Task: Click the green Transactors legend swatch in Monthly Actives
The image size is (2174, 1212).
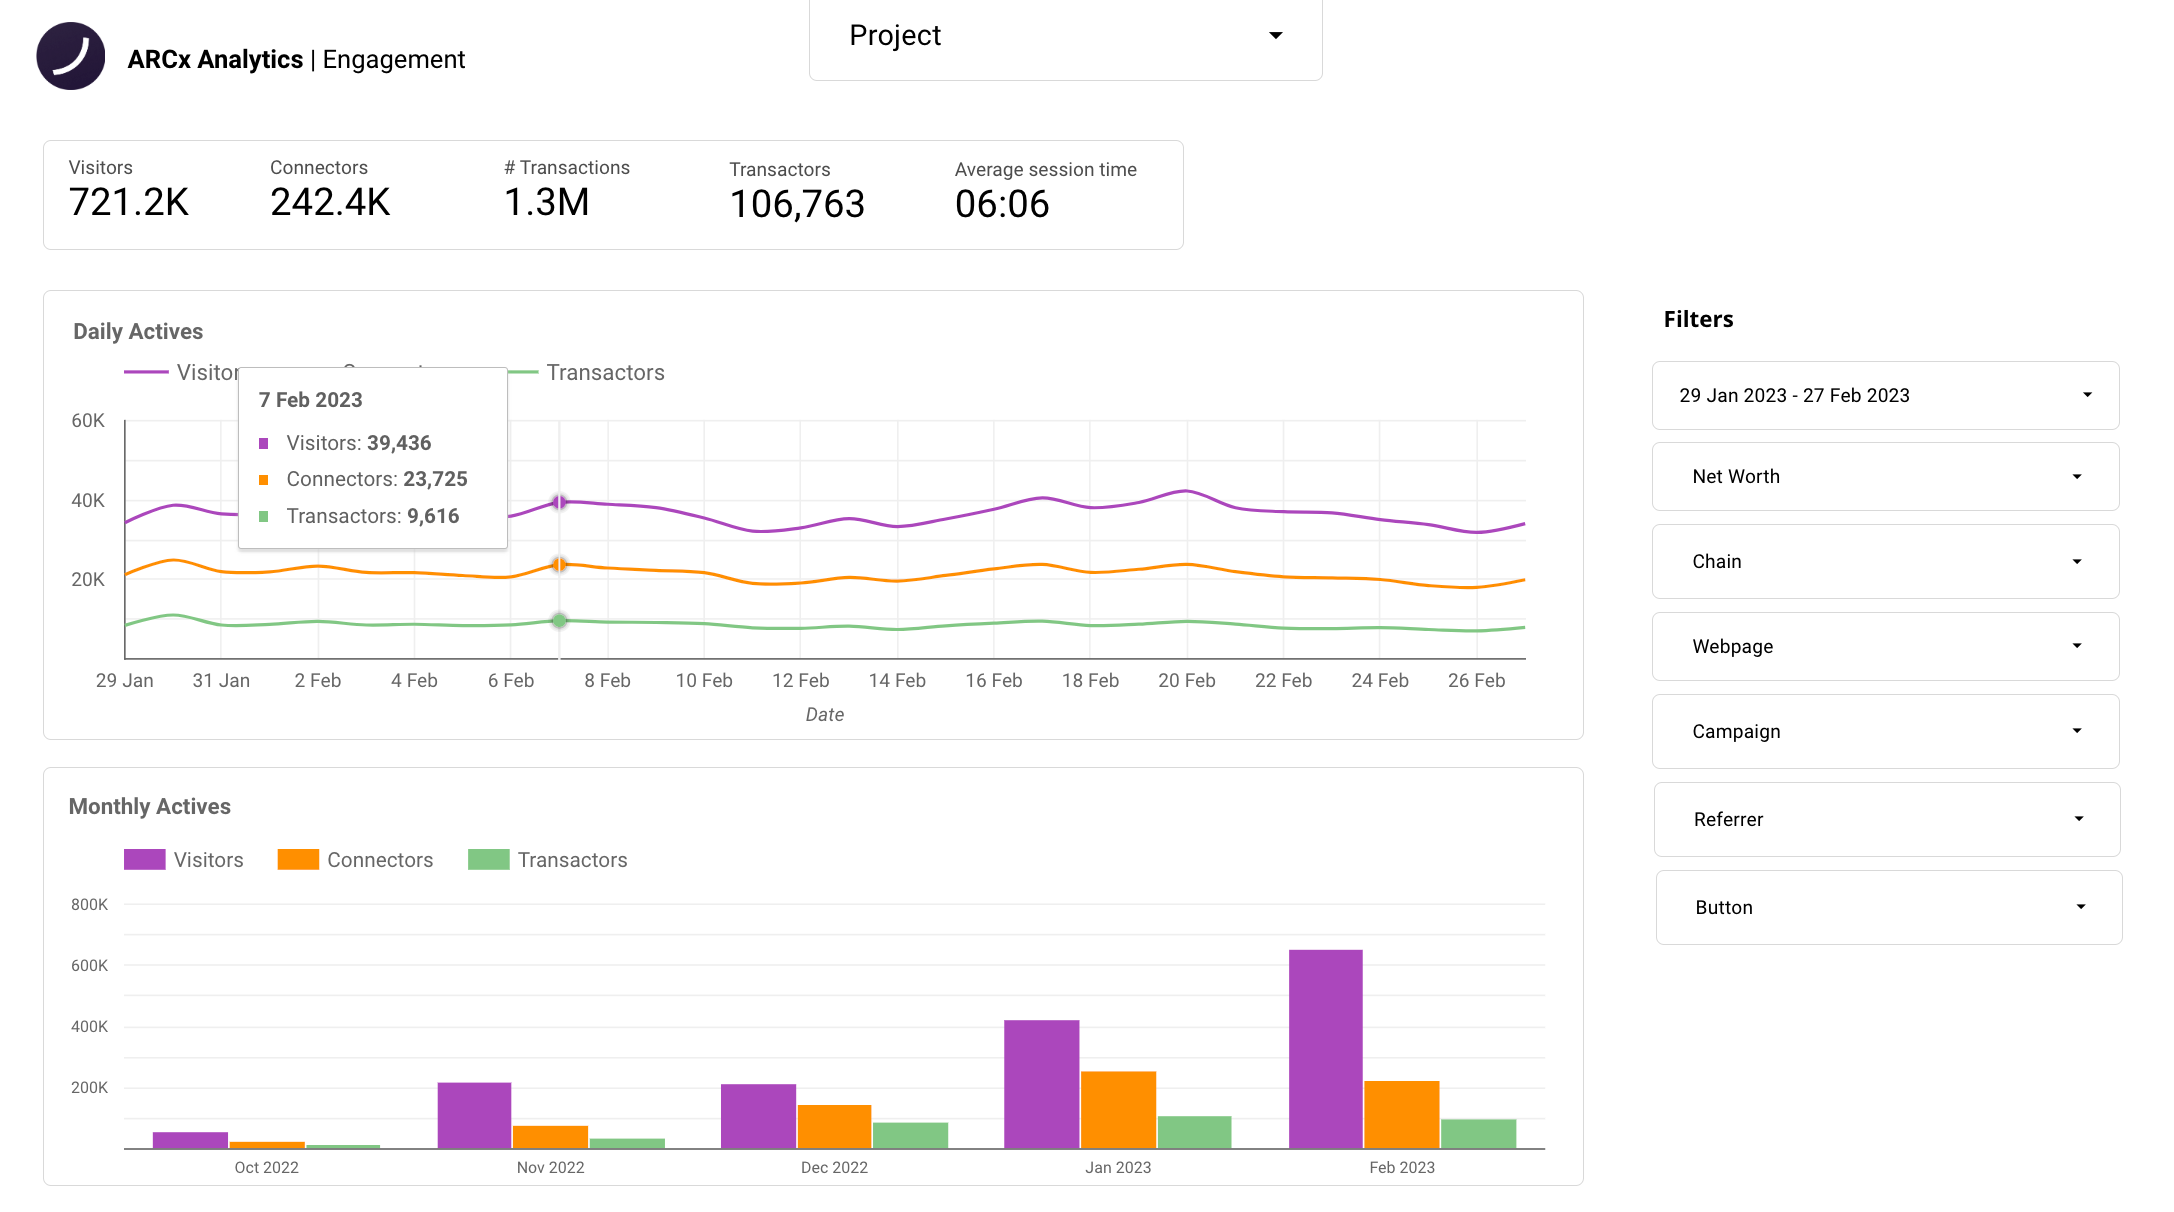Action: pos(488,859)
